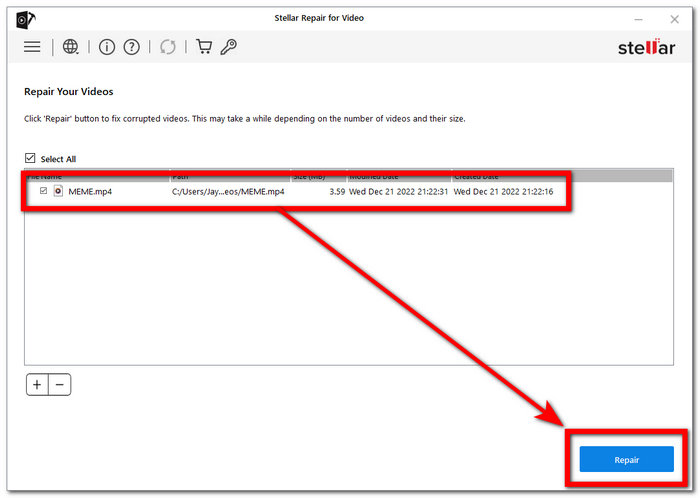Add a video with plus button
Image resolution: width=700 pixels, height=498 pixels.
(x=37, y=385)
